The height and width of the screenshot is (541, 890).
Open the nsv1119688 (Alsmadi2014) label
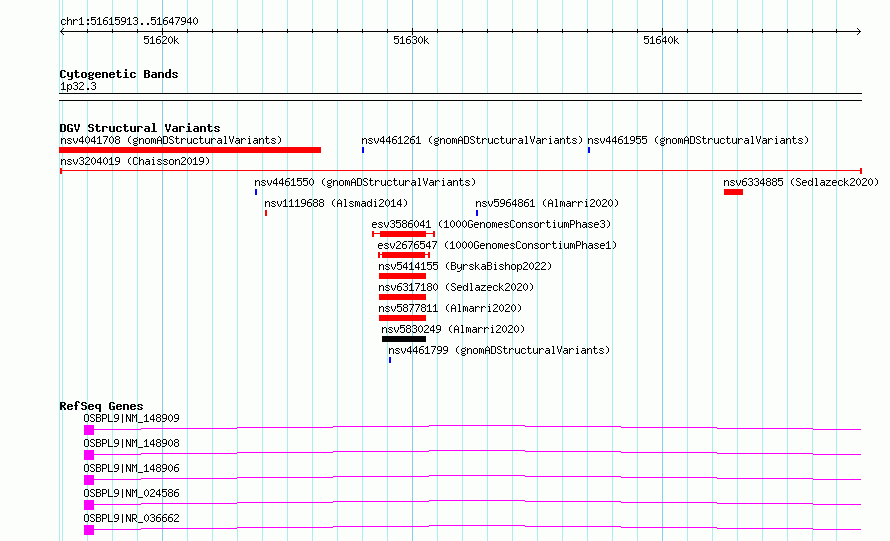(x=336, y=203)
